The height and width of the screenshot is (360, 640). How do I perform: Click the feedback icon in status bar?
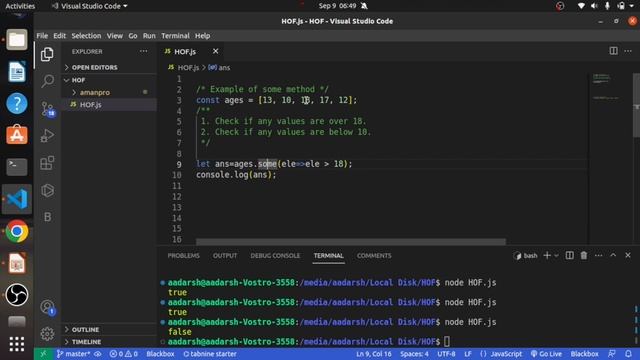coord(611,354)
